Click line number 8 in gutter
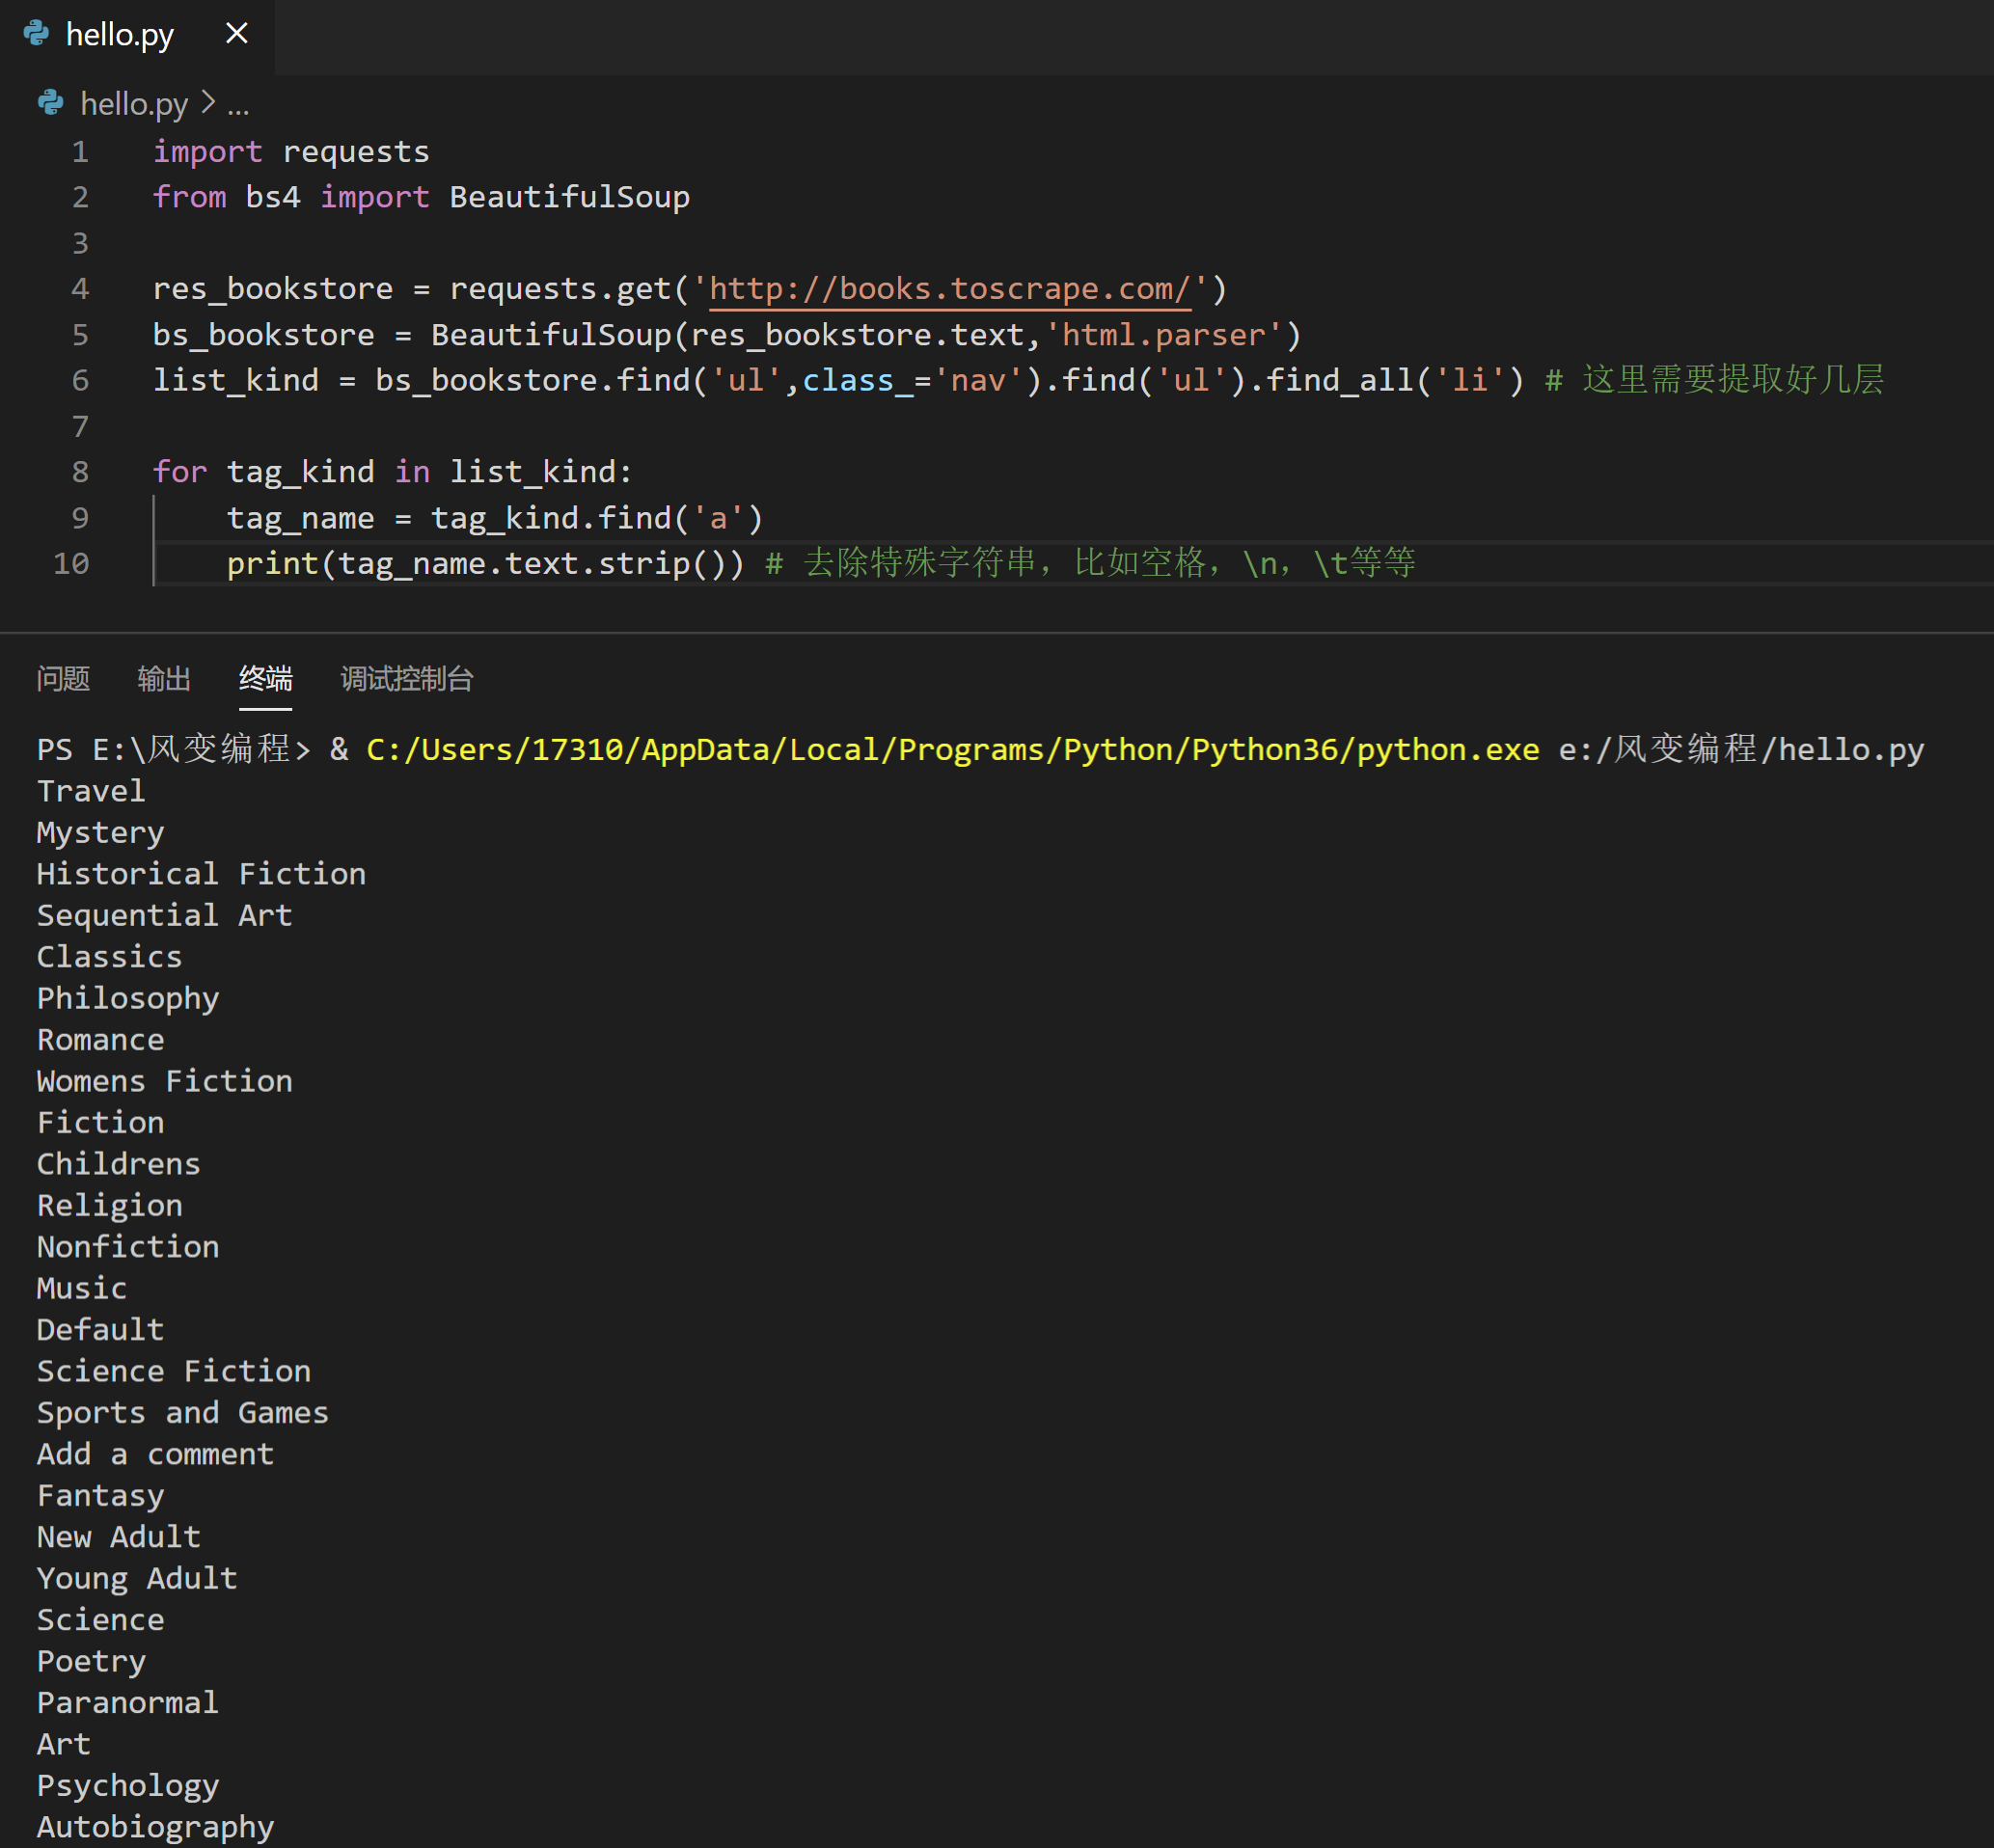The height and width of the screenshot is (1848, 1994). pyautogui.click(x=80, y=472)
